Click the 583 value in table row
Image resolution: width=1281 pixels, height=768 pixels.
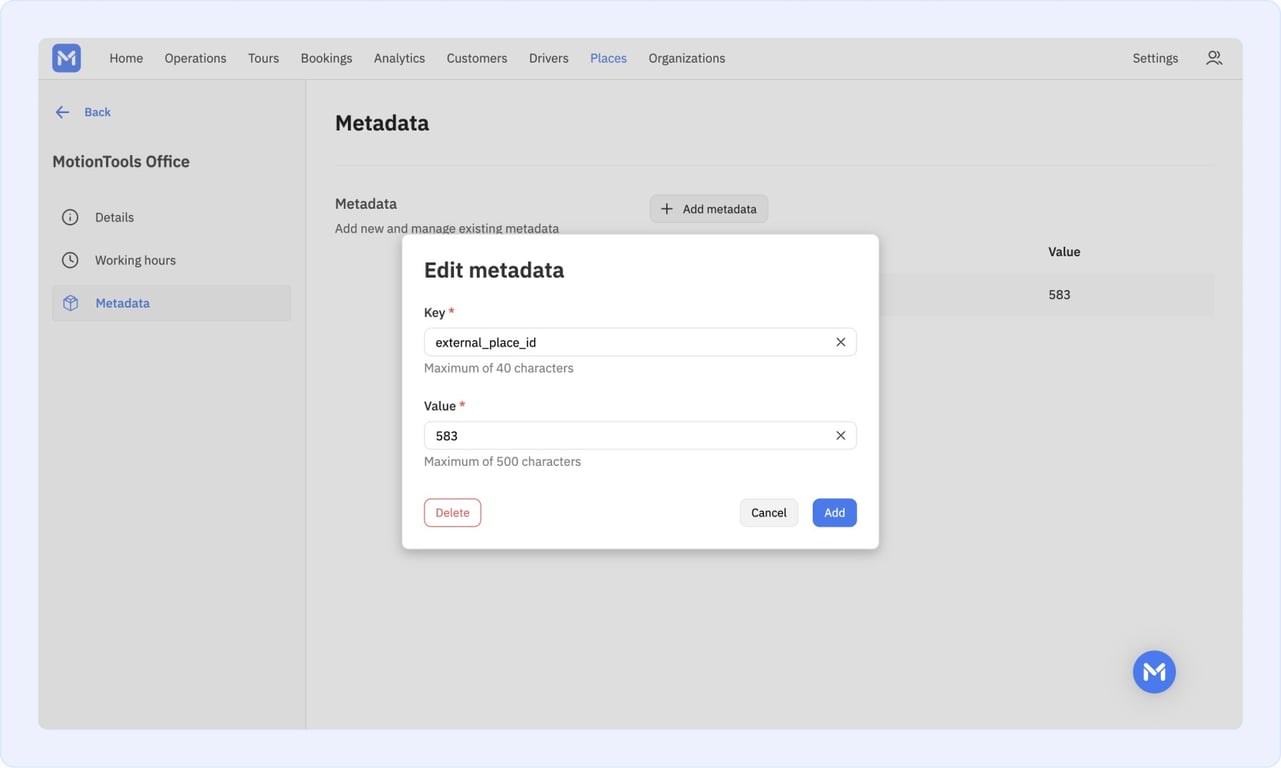pos(1059,295)
